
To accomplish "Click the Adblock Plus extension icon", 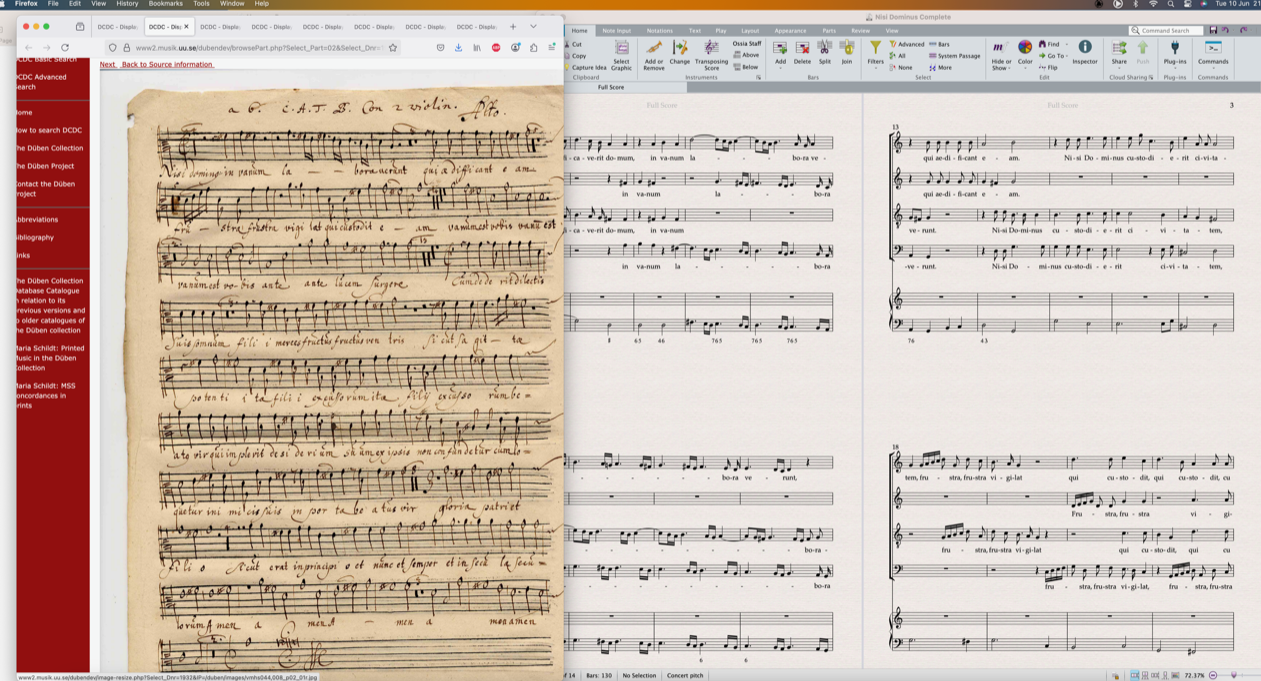I will point(496,48).
